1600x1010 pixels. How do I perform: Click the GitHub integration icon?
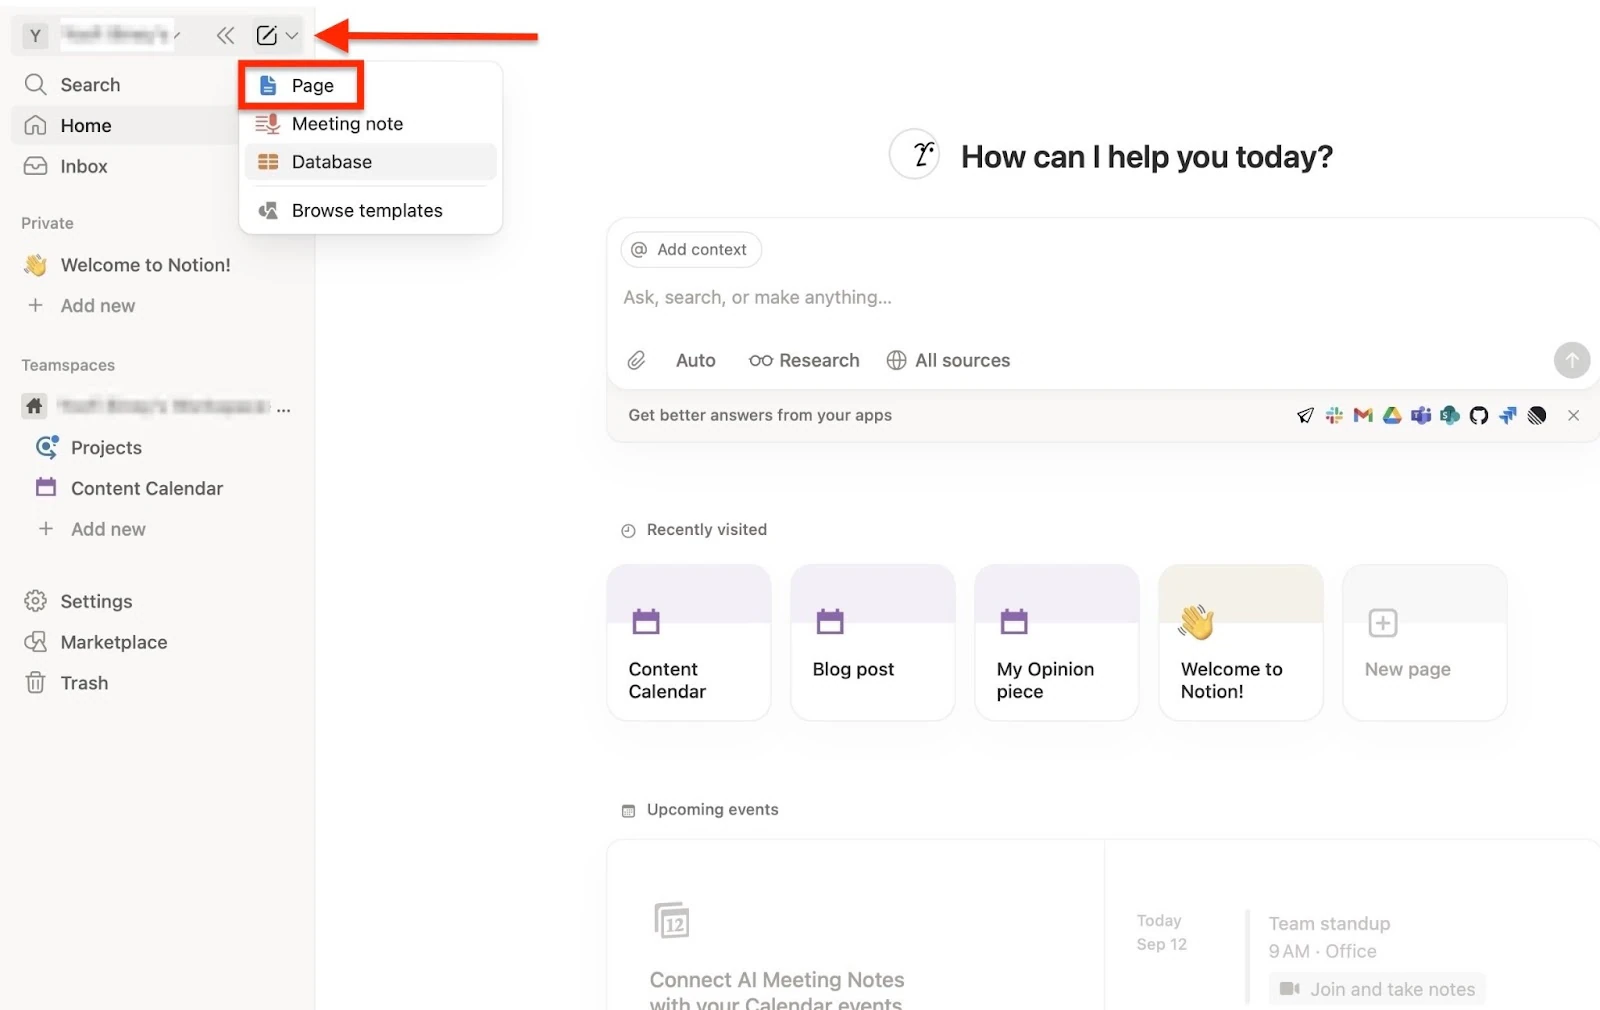1479,416
